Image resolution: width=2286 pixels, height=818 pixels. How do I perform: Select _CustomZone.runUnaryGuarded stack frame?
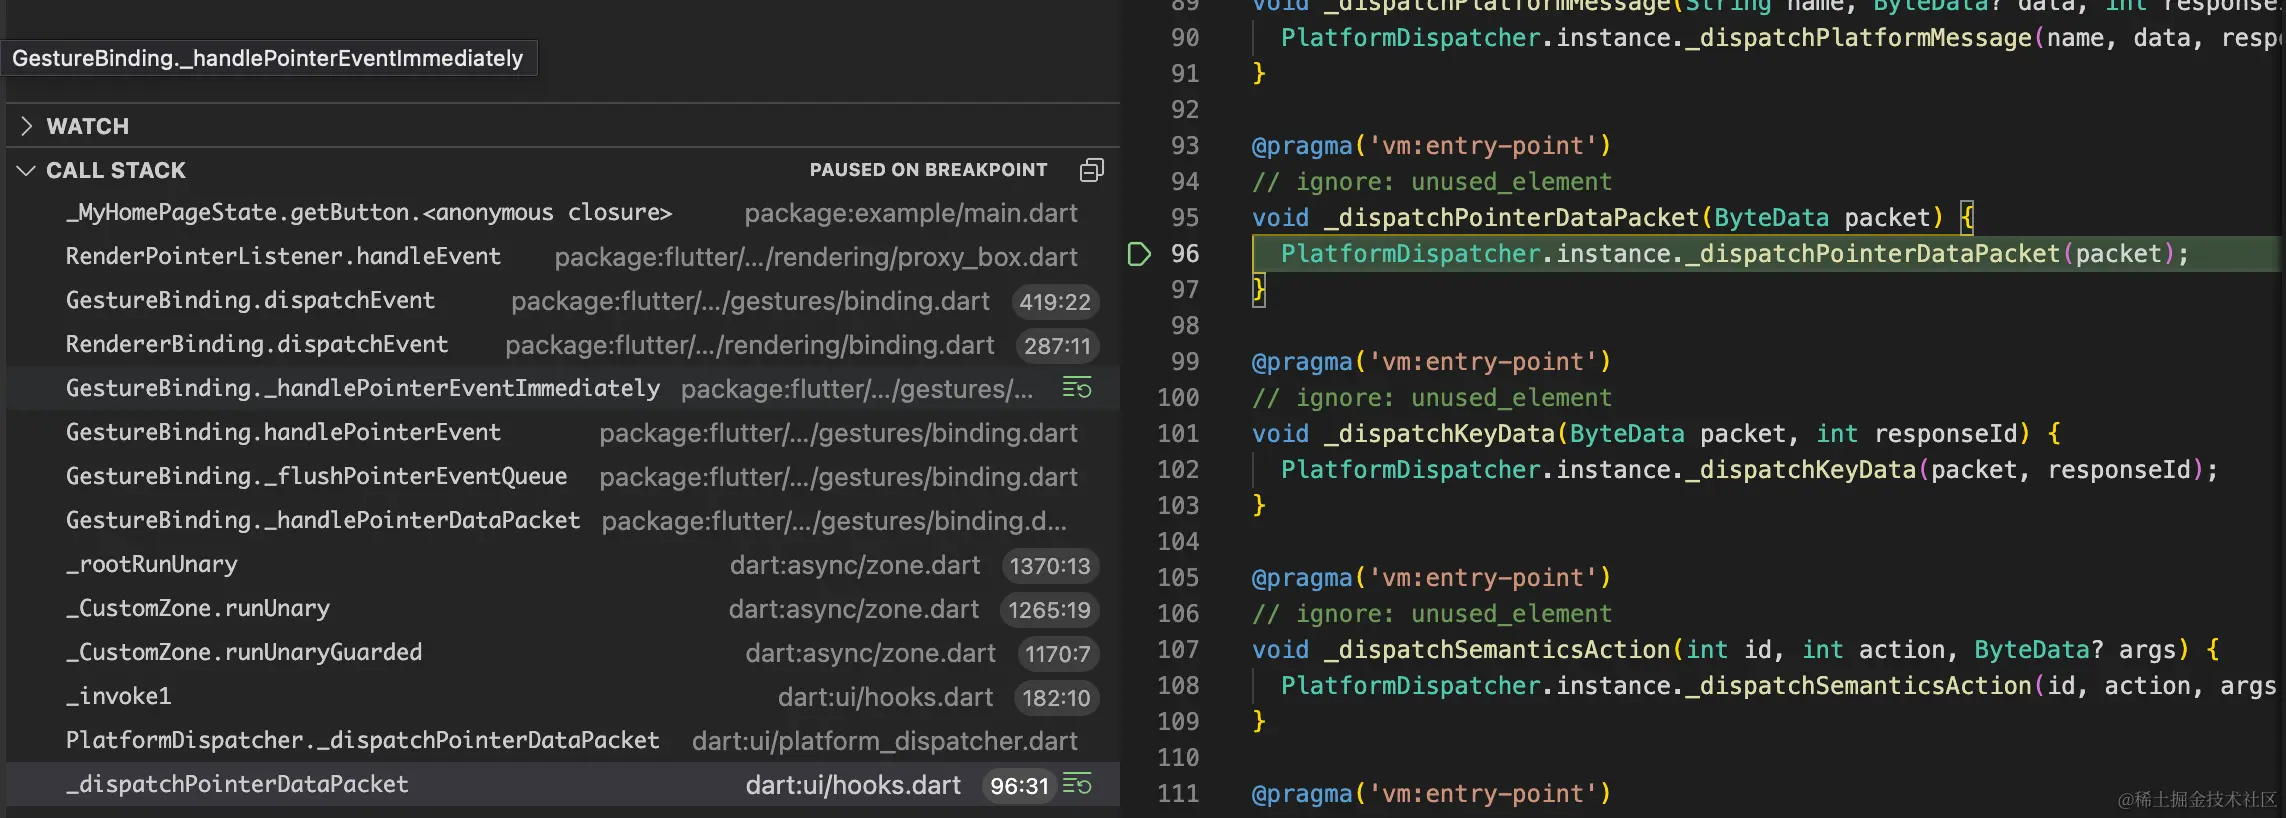[563, 653]
